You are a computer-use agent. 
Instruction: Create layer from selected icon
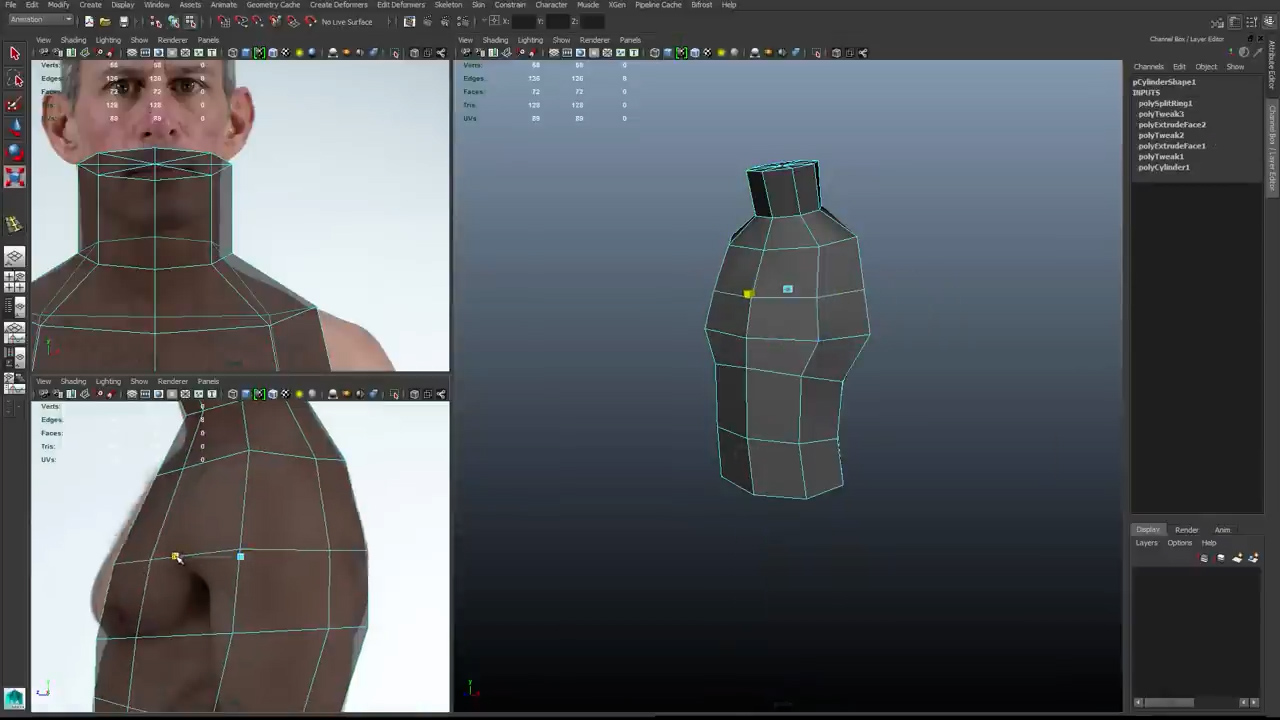click(1253, 558)
